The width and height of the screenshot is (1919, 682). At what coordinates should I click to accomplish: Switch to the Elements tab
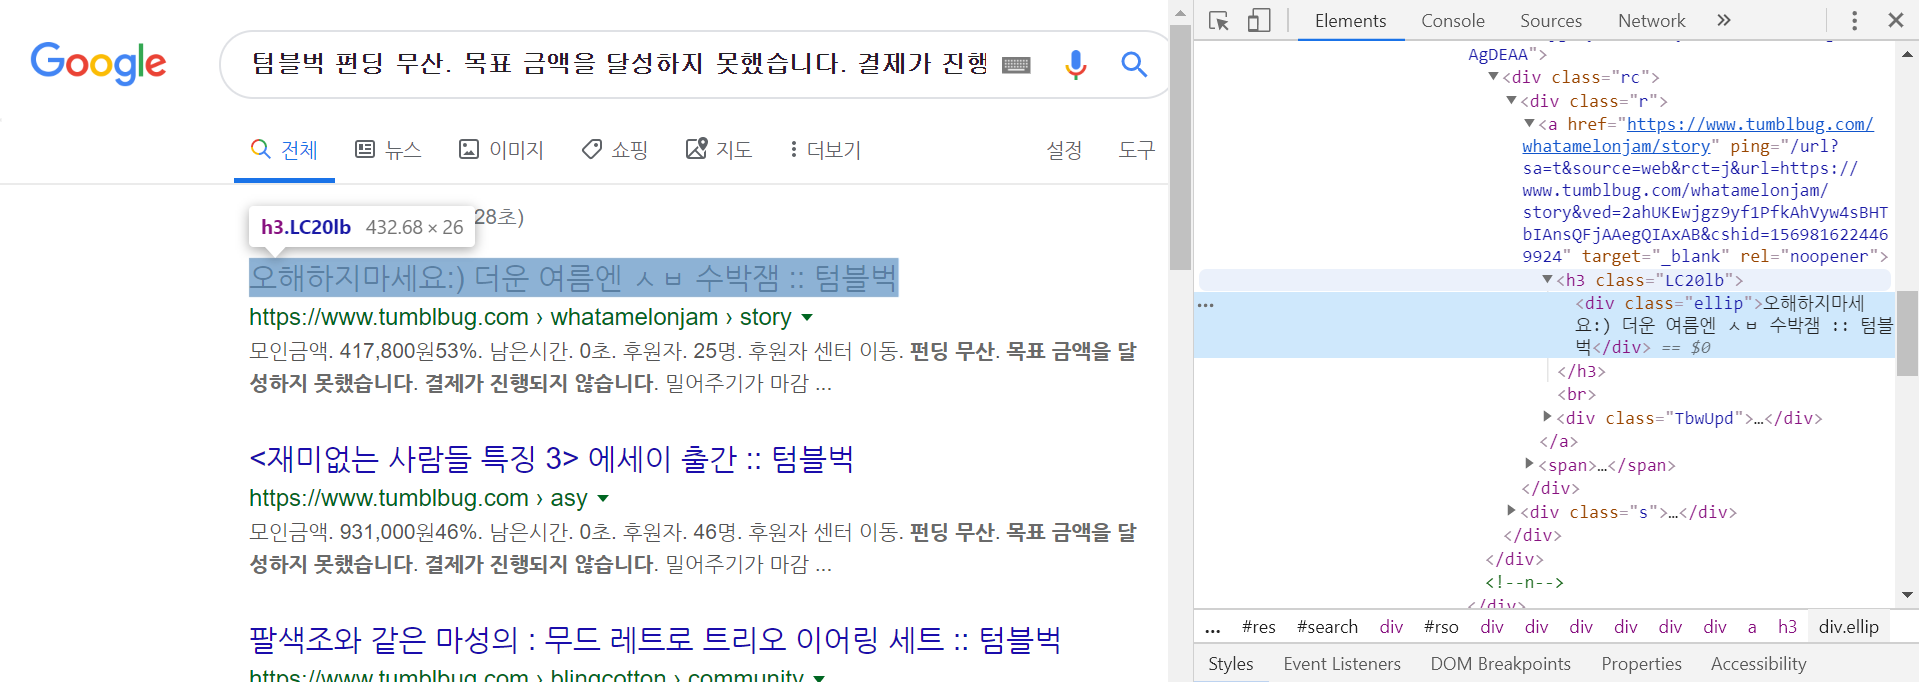1350,21
